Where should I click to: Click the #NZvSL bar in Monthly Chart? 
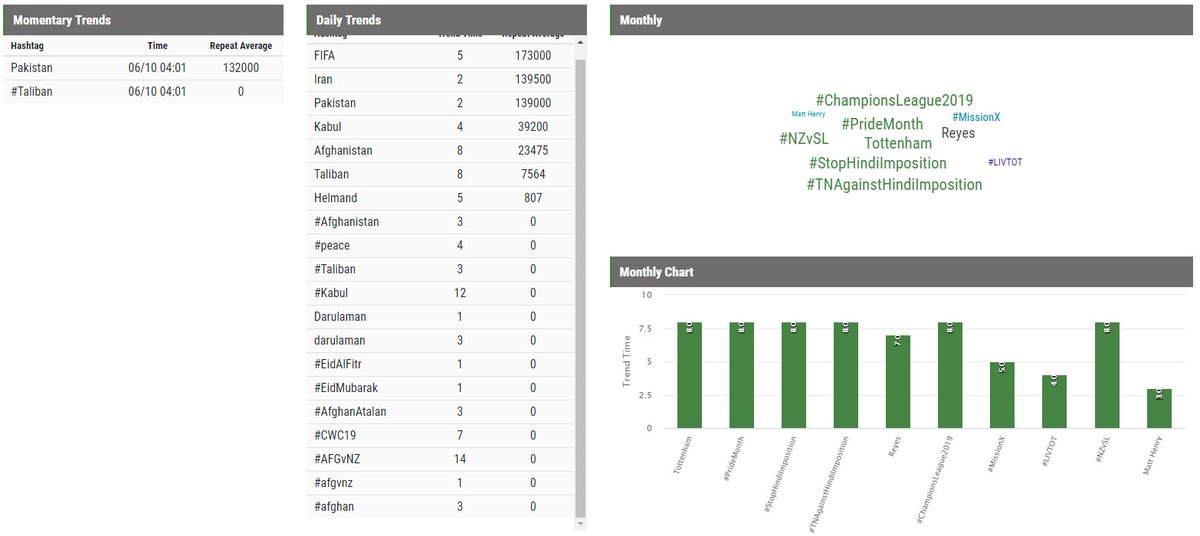click(1107, 375)
